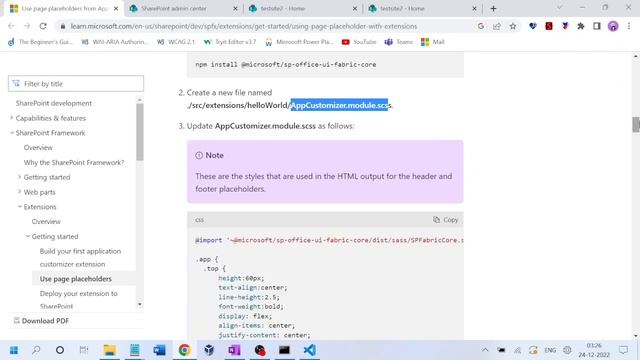Click the browser forward arrow

click(x=27, y=26)
